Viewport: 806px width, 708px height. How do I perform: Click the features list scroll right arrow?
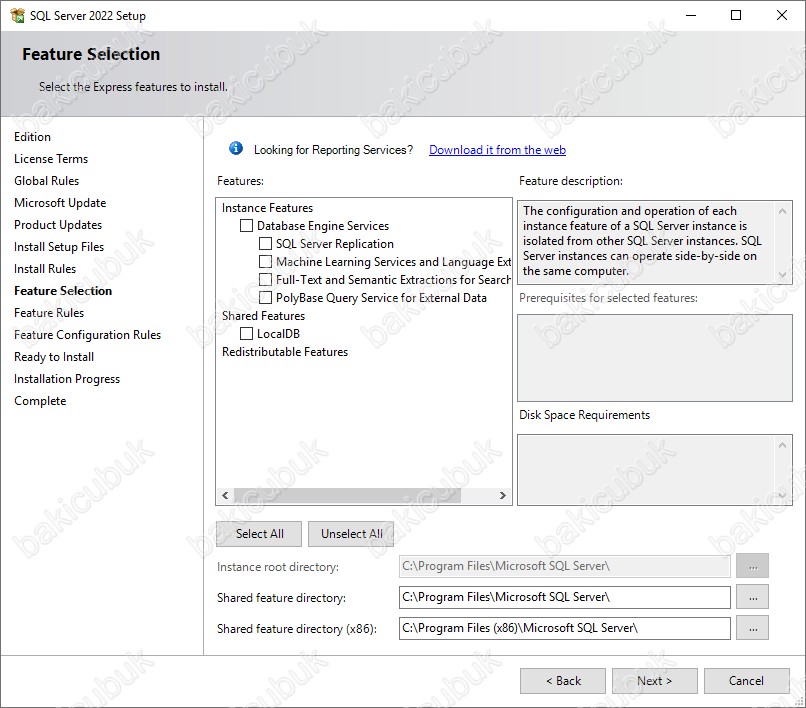click(503, 496)
